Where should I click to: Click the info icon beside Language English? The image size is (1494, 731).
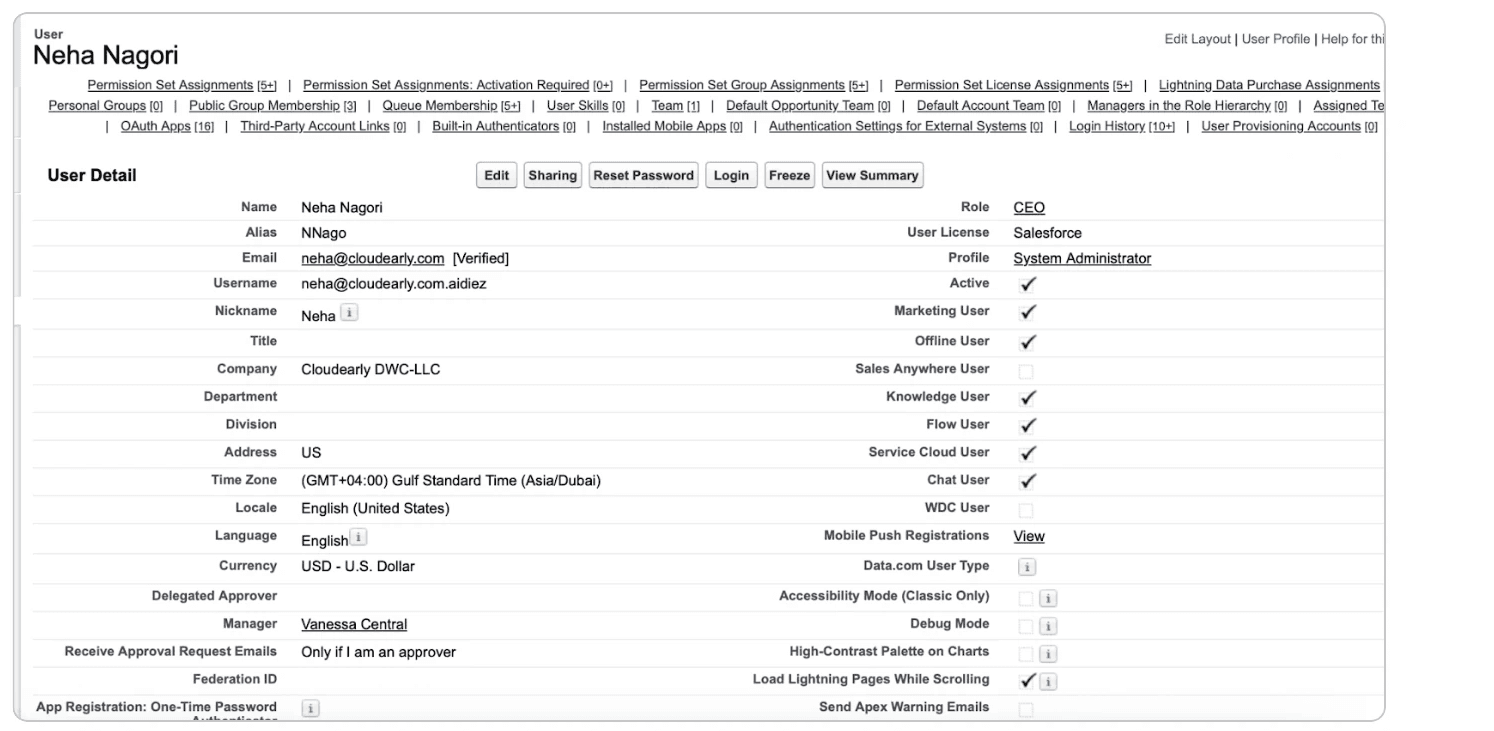[359, 537]
